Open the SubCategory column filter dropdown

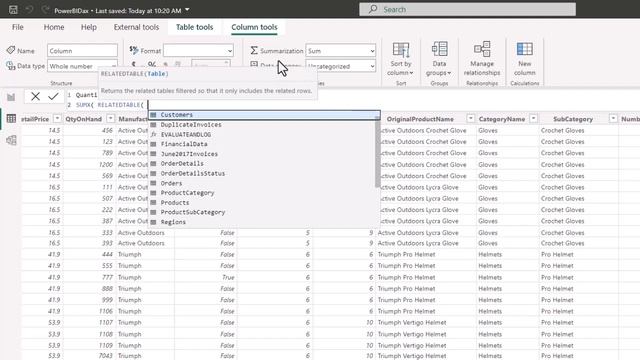click(x=613, y=118)
